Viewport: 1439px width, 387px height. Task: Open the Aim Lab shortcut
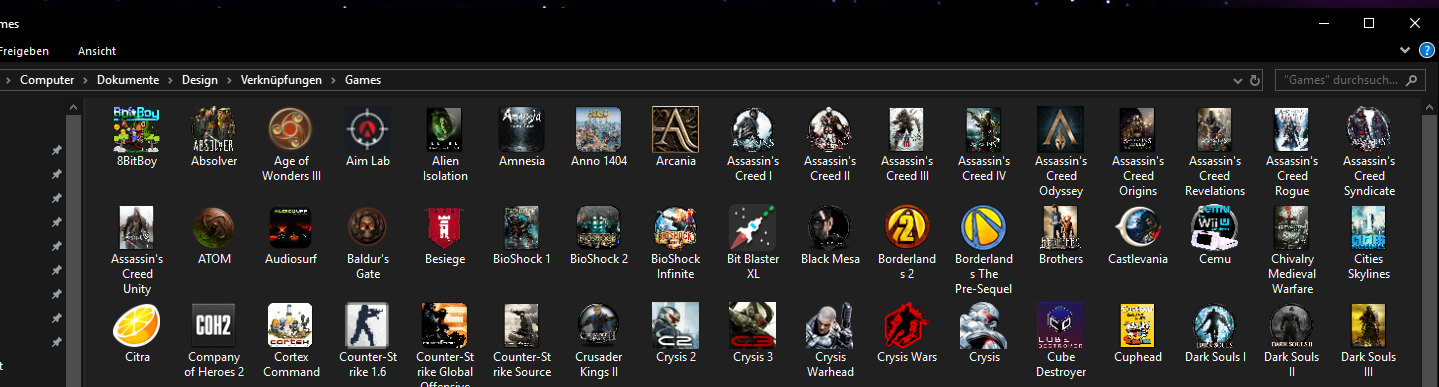pyautogui.click(x=368, y=130)
